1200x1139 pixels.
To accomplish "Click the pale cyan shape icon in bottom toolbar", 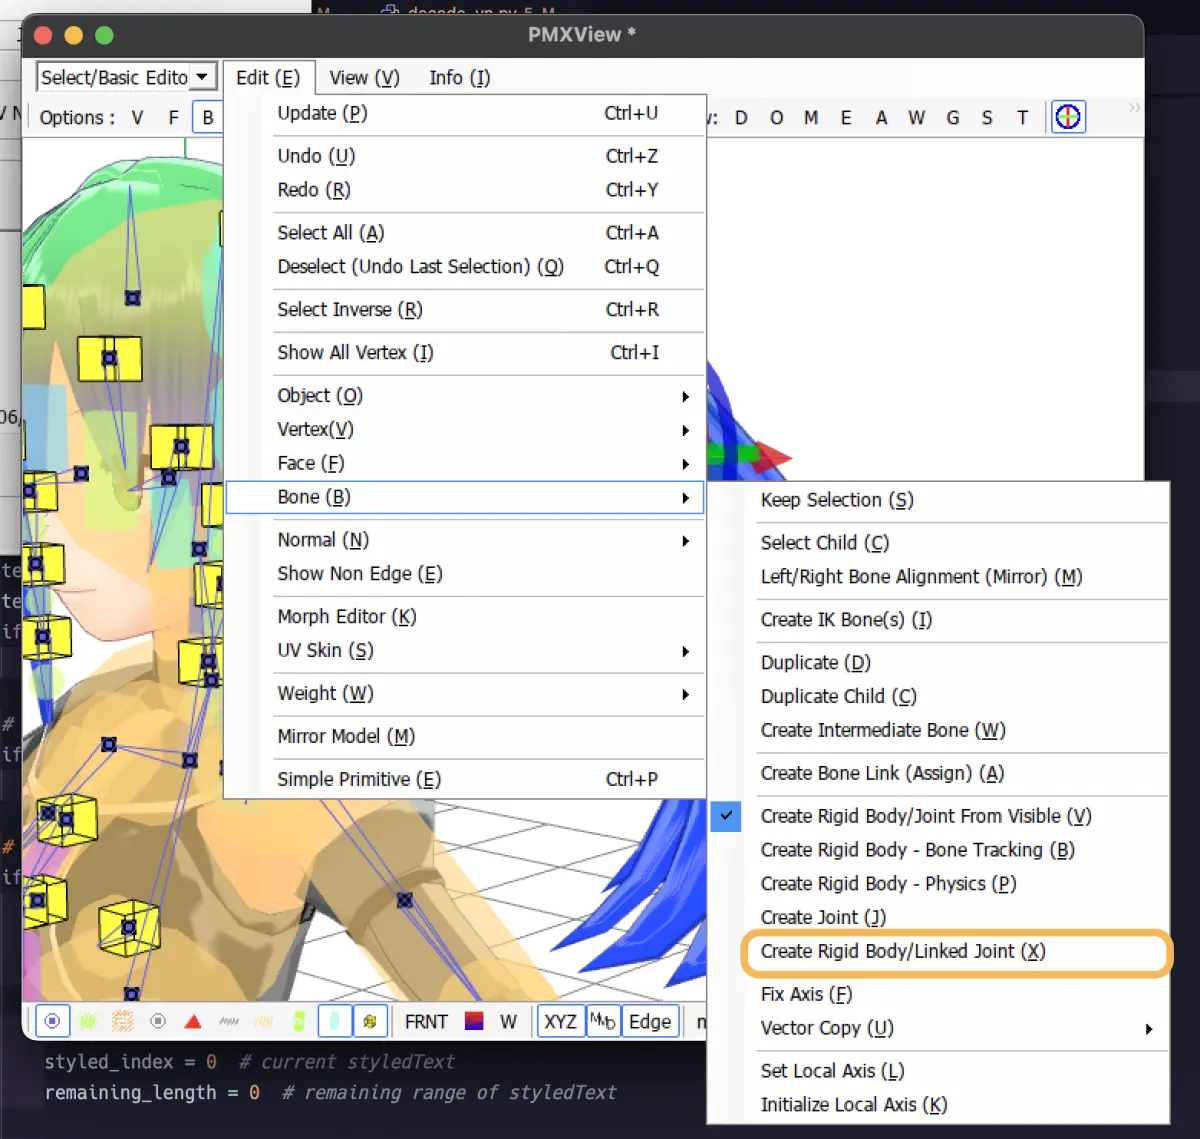I will [335, 1021].
